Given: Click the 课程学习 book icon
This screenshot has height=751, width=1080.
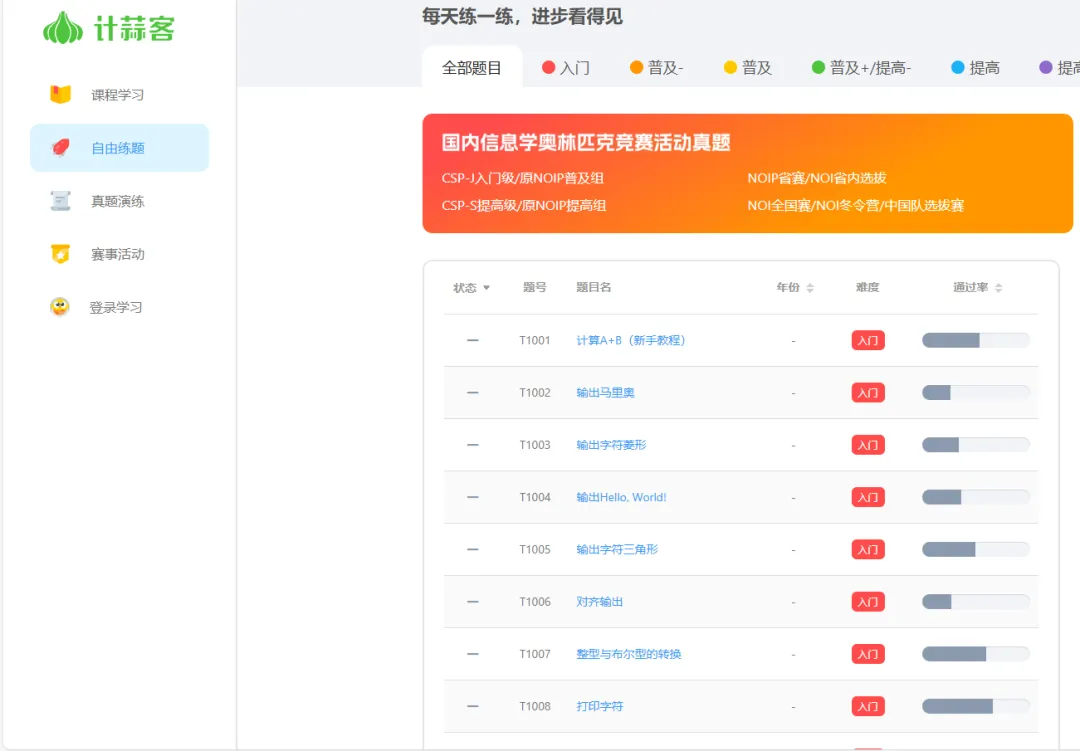Looking at the screenshot, I should tap(61, 94).
